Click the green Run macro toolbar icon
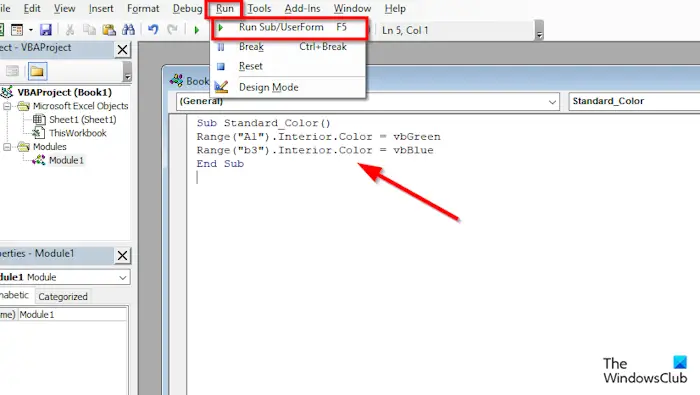The height and width of the screenshot is (395, 700). [x=196, y=30]
